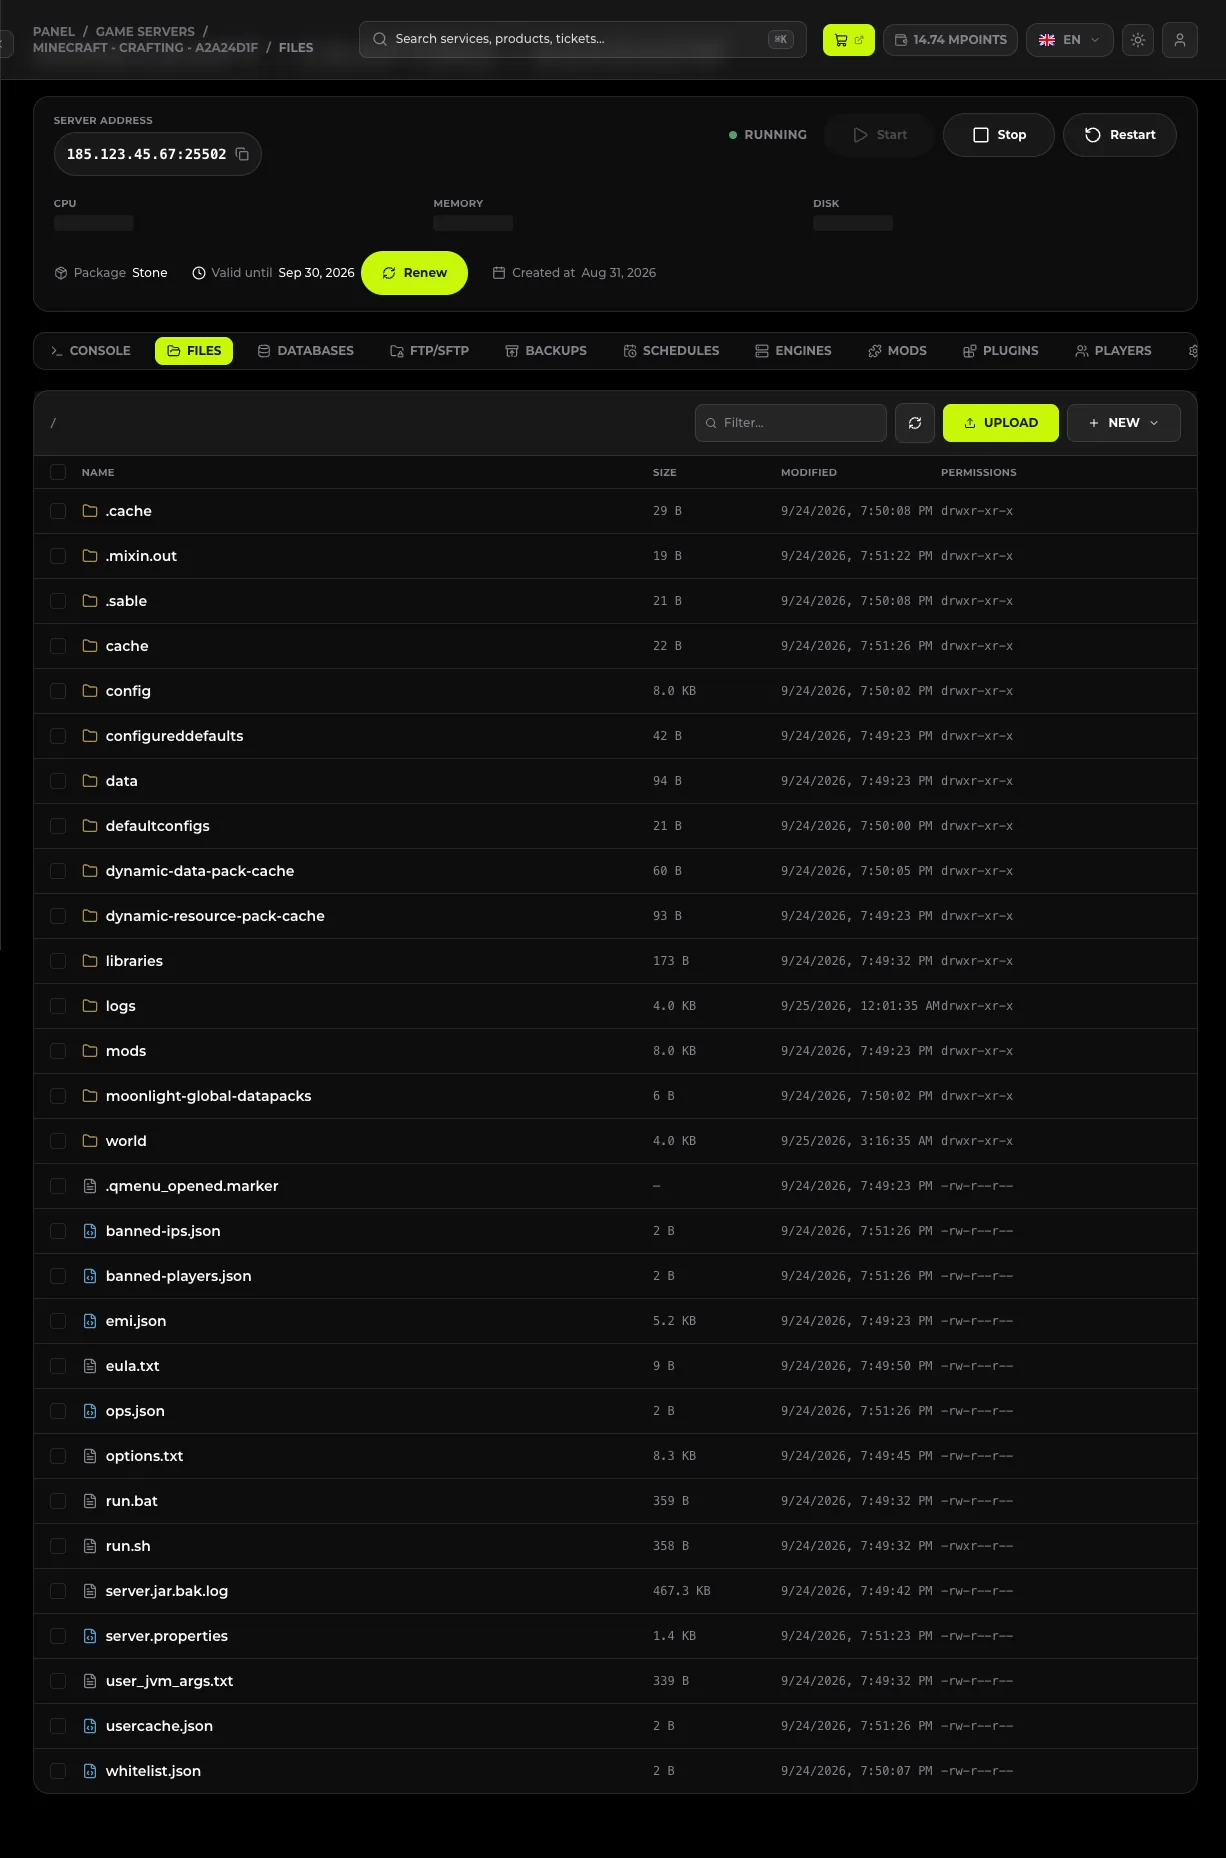Open the PLUGINS tab
1226x1858 pixels.
(x=1001, y=351)
